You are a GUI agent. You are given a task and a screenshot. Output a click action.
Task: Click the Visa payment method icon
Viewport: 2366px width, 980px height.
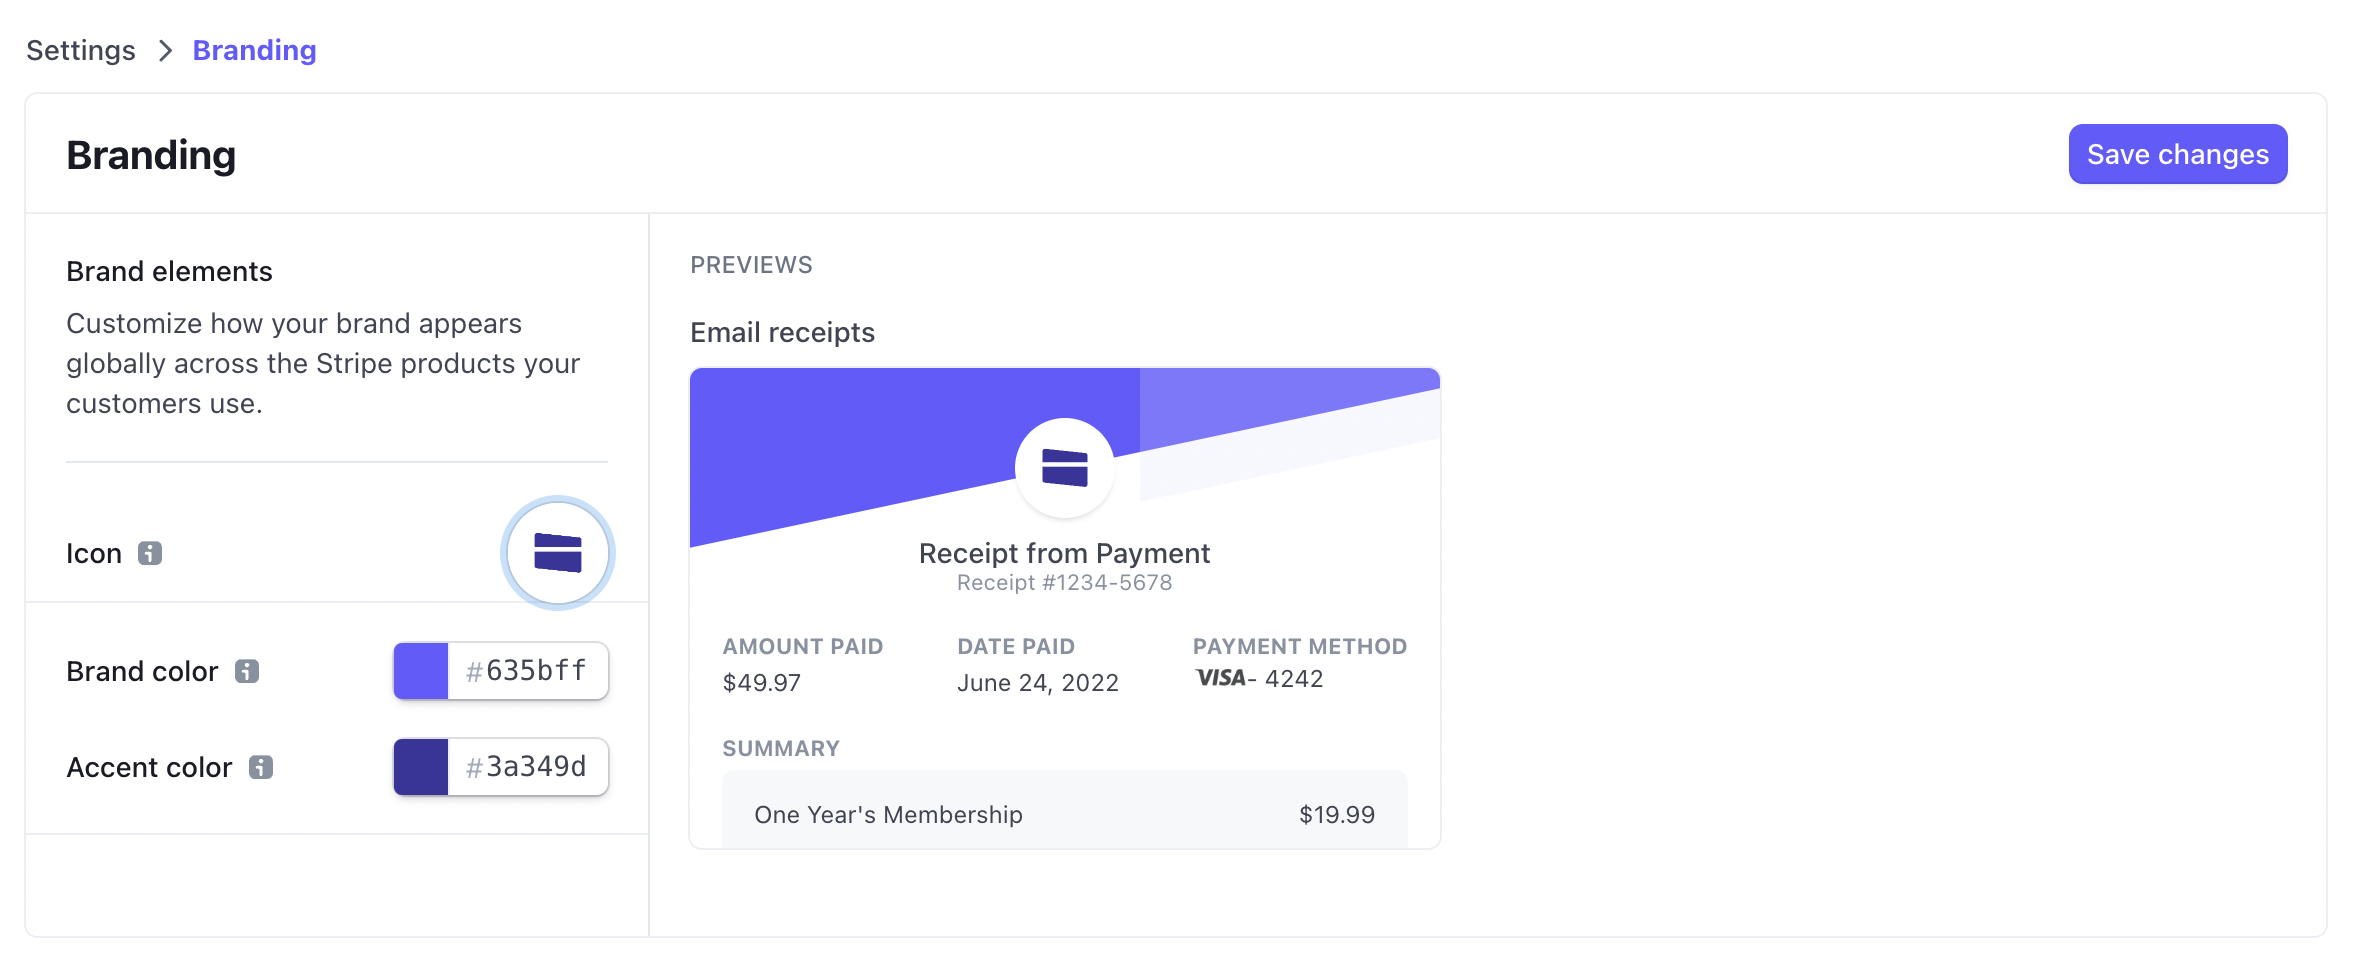coord(1222,679)
